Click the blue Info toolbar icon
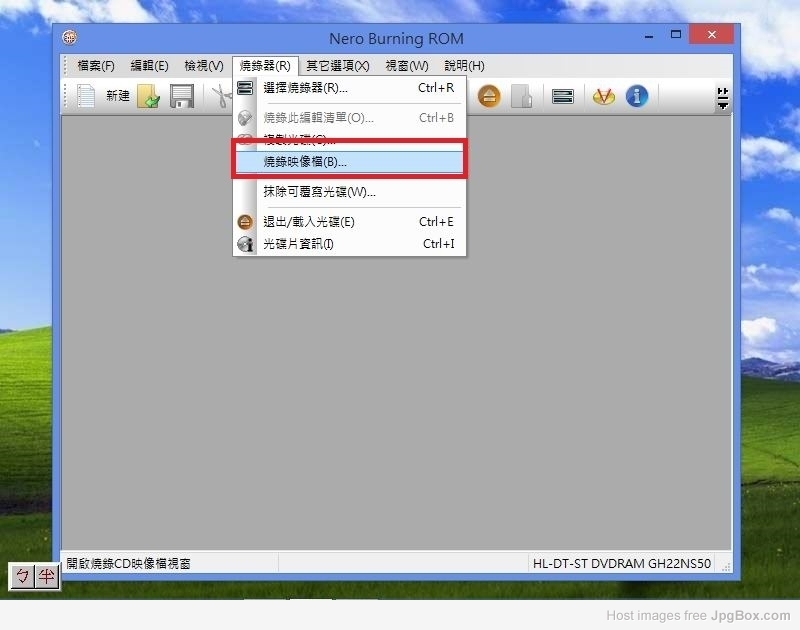The height and width of the screenshot is (630, 800). tap(637, 96)
